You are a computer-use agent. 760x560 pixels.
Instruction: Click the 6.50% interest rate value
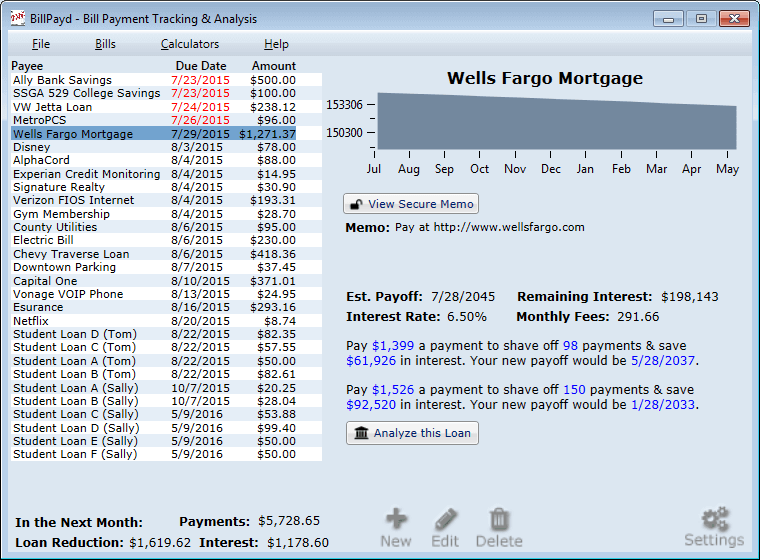467,317
